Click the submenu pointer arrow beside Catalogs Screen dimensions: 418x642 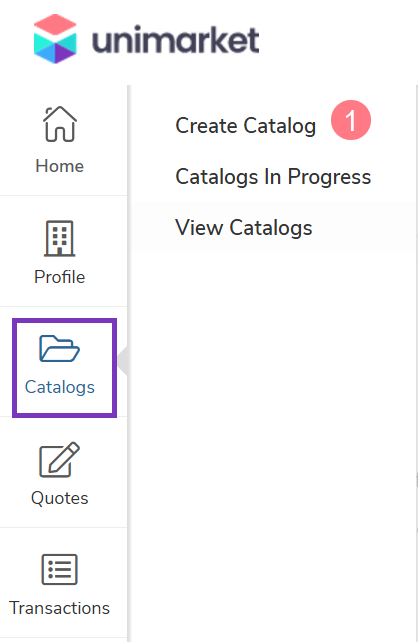click(x=122, y=361)
